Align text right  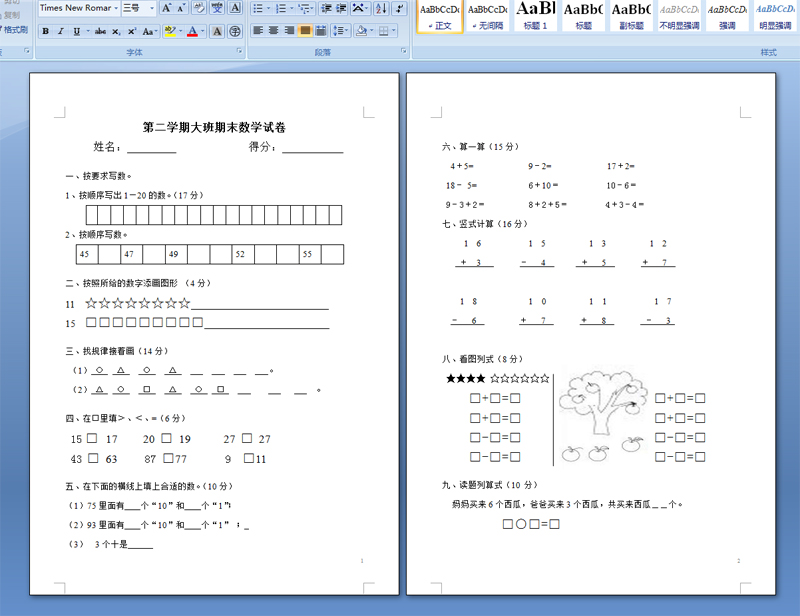[289, 31]
